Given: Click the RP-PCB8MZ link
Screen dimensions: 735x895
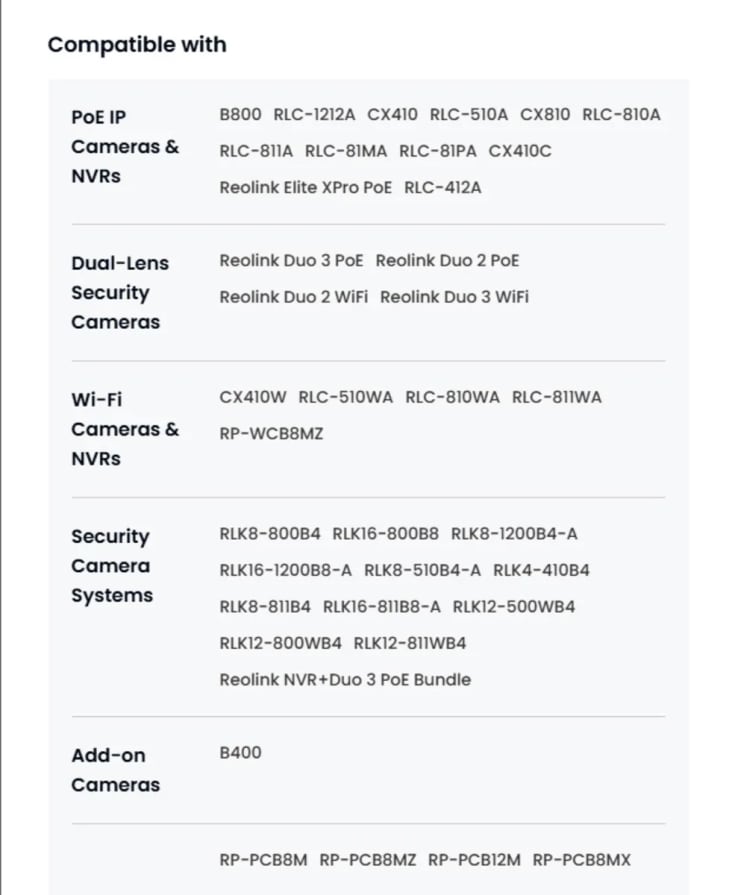Looking at the screenshot, I should click(x=368, y=860).
